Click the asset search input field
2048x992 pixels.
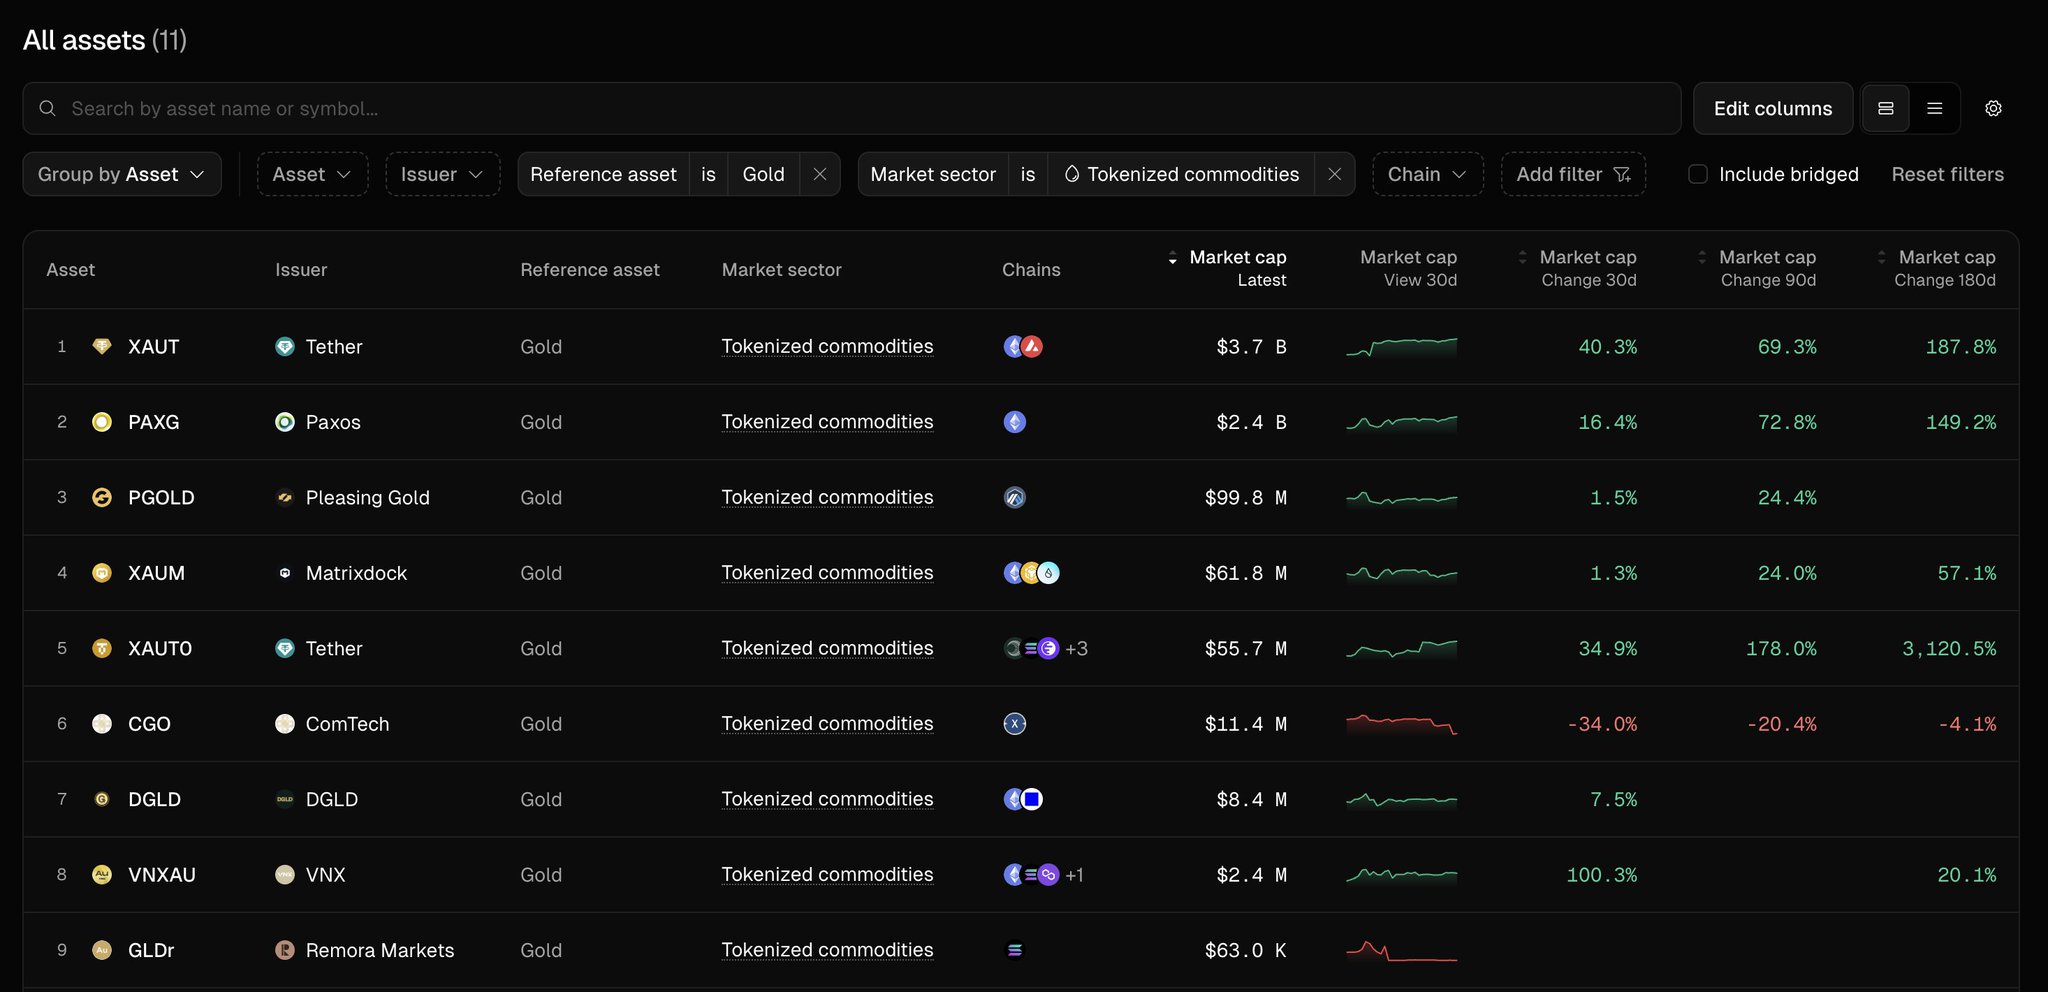pos(850,108)
